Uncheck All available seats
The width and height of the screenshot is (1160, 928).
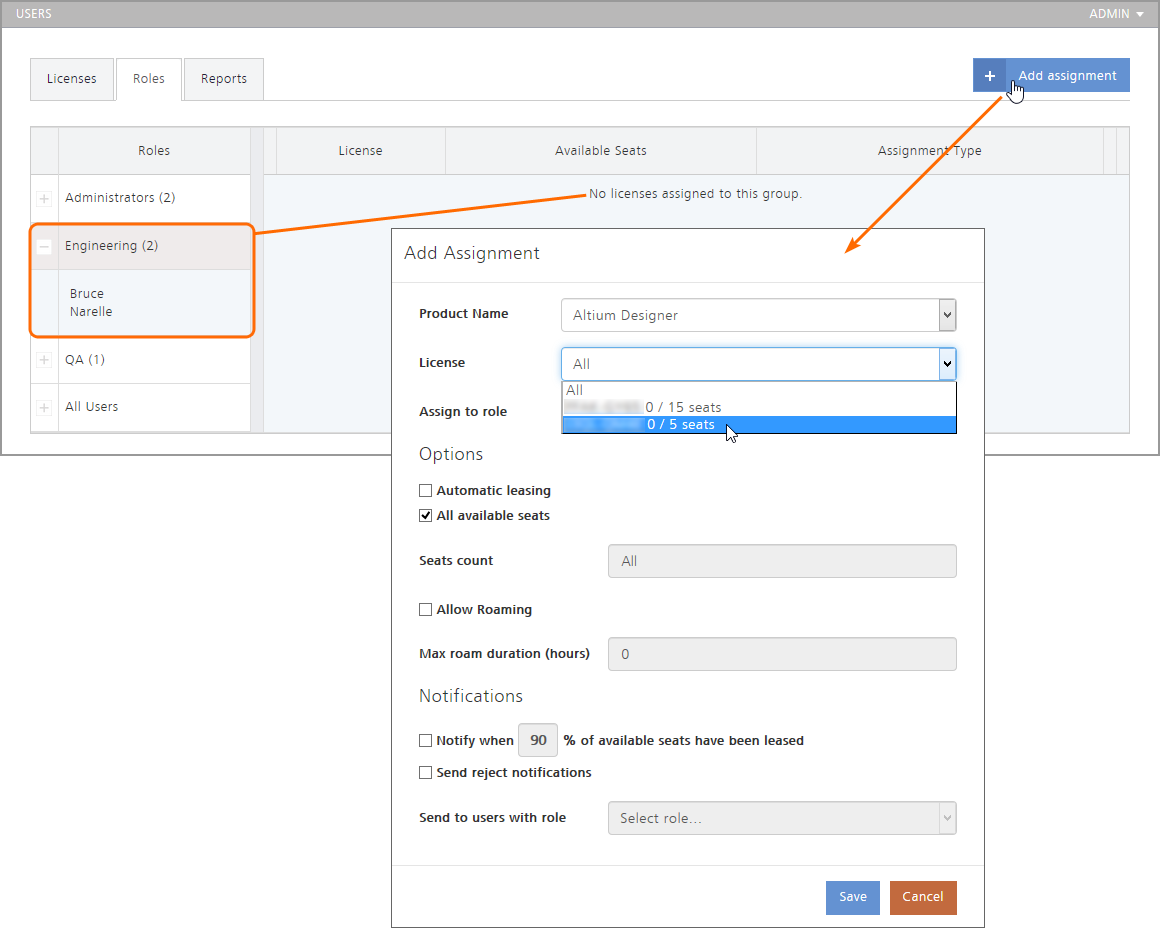[426, 516]
